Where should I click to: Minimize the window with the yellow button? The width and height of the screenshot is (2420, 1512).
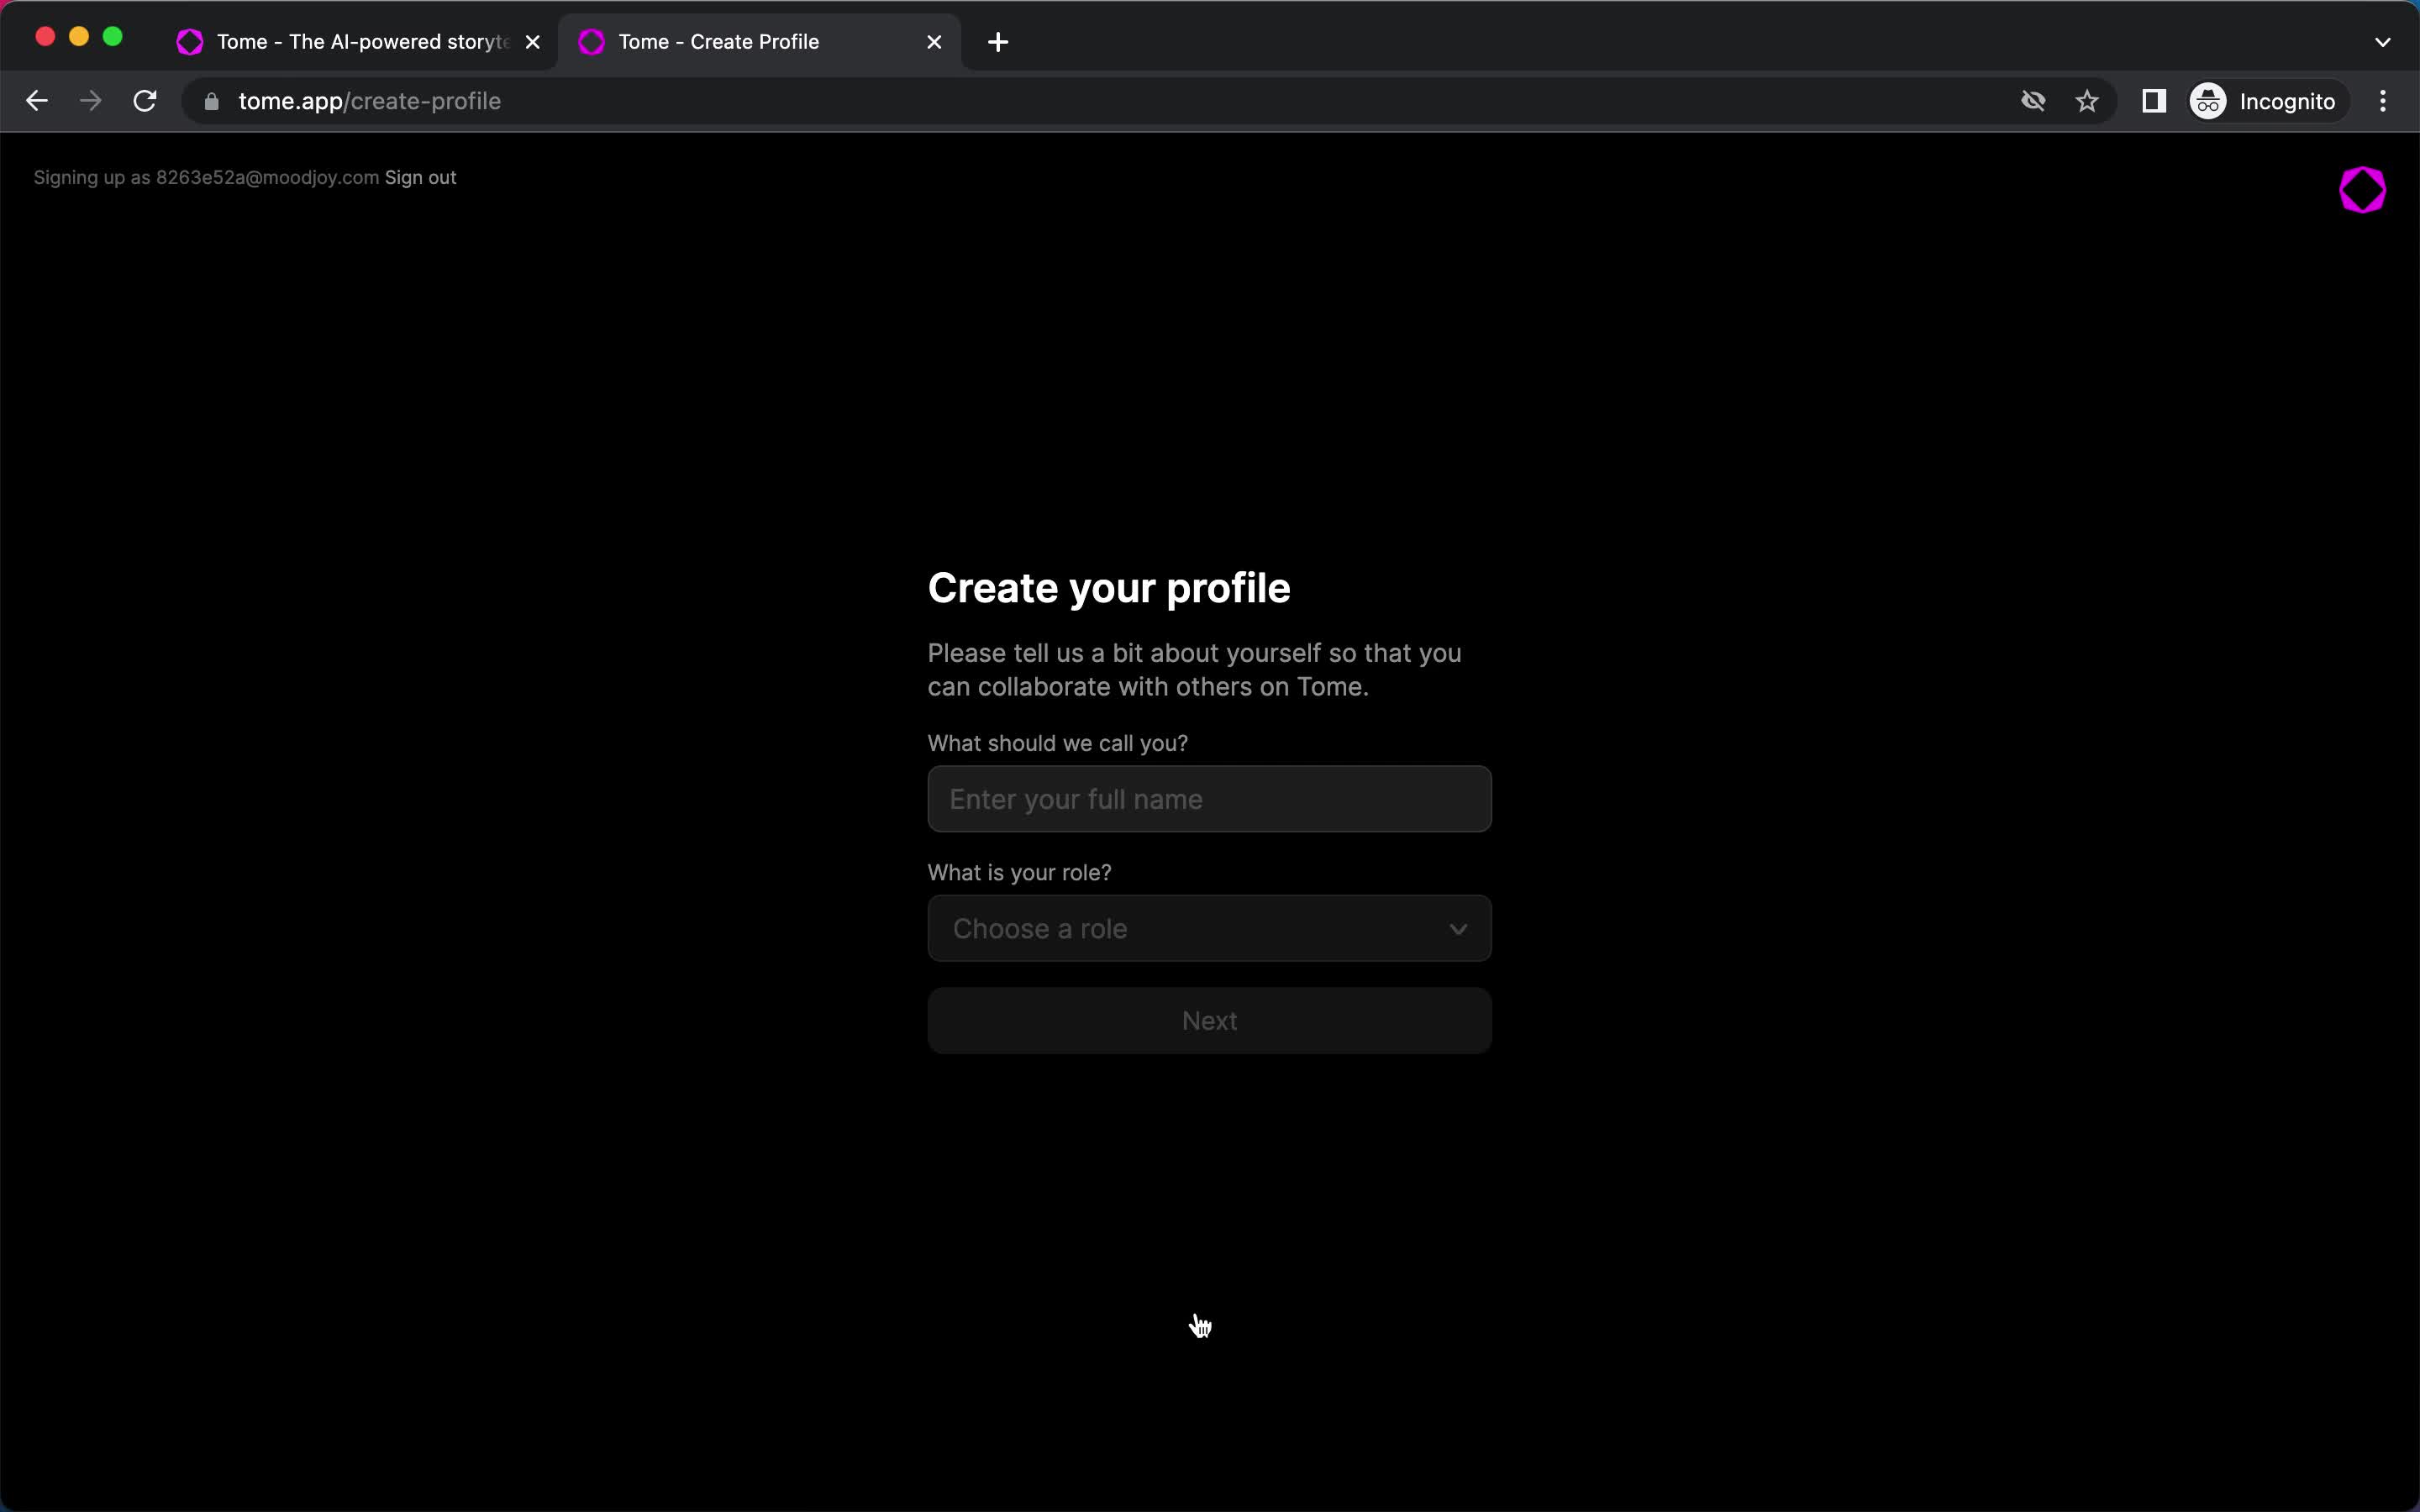pyautogui.click(x=79, y=37)
